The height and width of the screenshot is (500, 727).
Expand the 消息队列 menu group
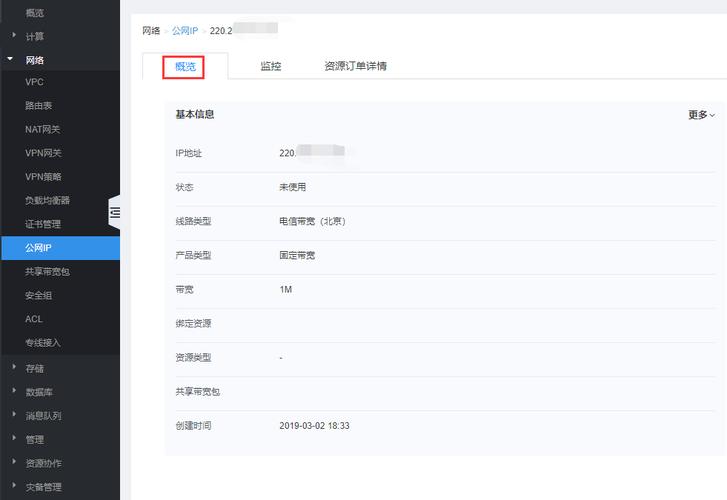click(14, 415)
